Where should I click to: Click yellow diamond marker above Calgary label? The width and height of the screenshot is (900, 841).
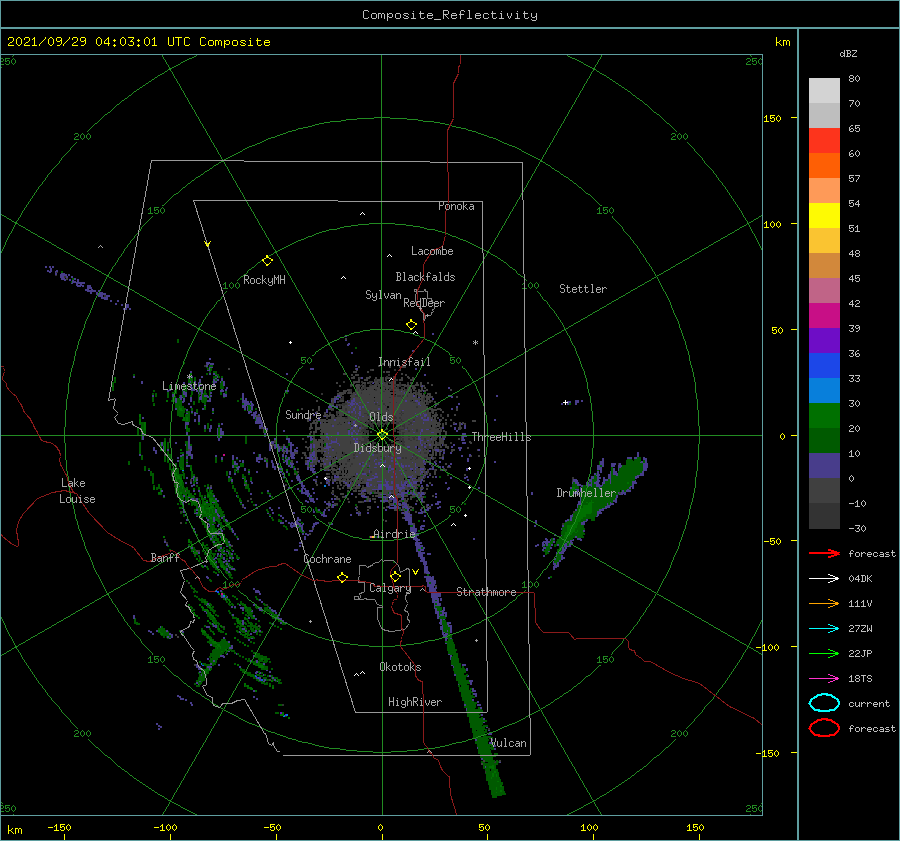(x=395, y=576)
